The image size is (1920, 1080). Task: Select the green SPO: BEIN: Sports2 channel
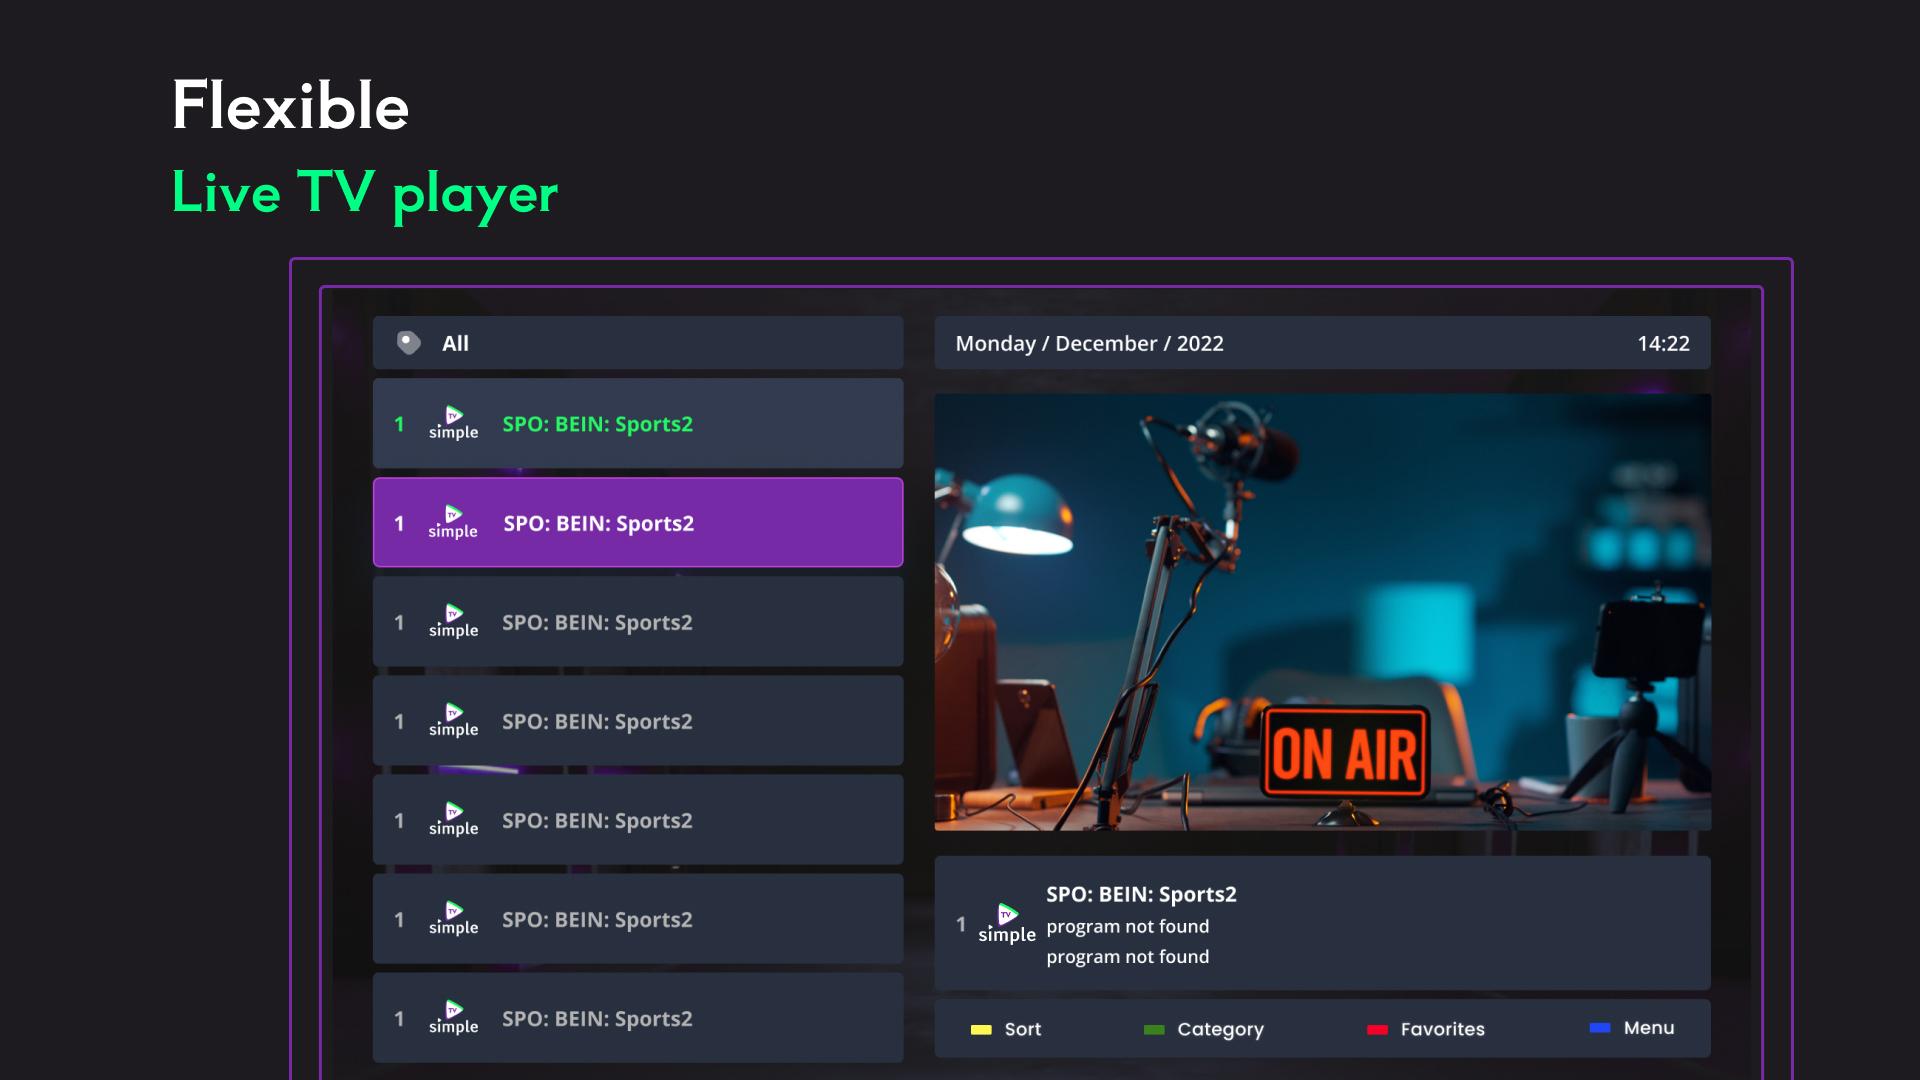pyautogui.click(x=638, y=423)
